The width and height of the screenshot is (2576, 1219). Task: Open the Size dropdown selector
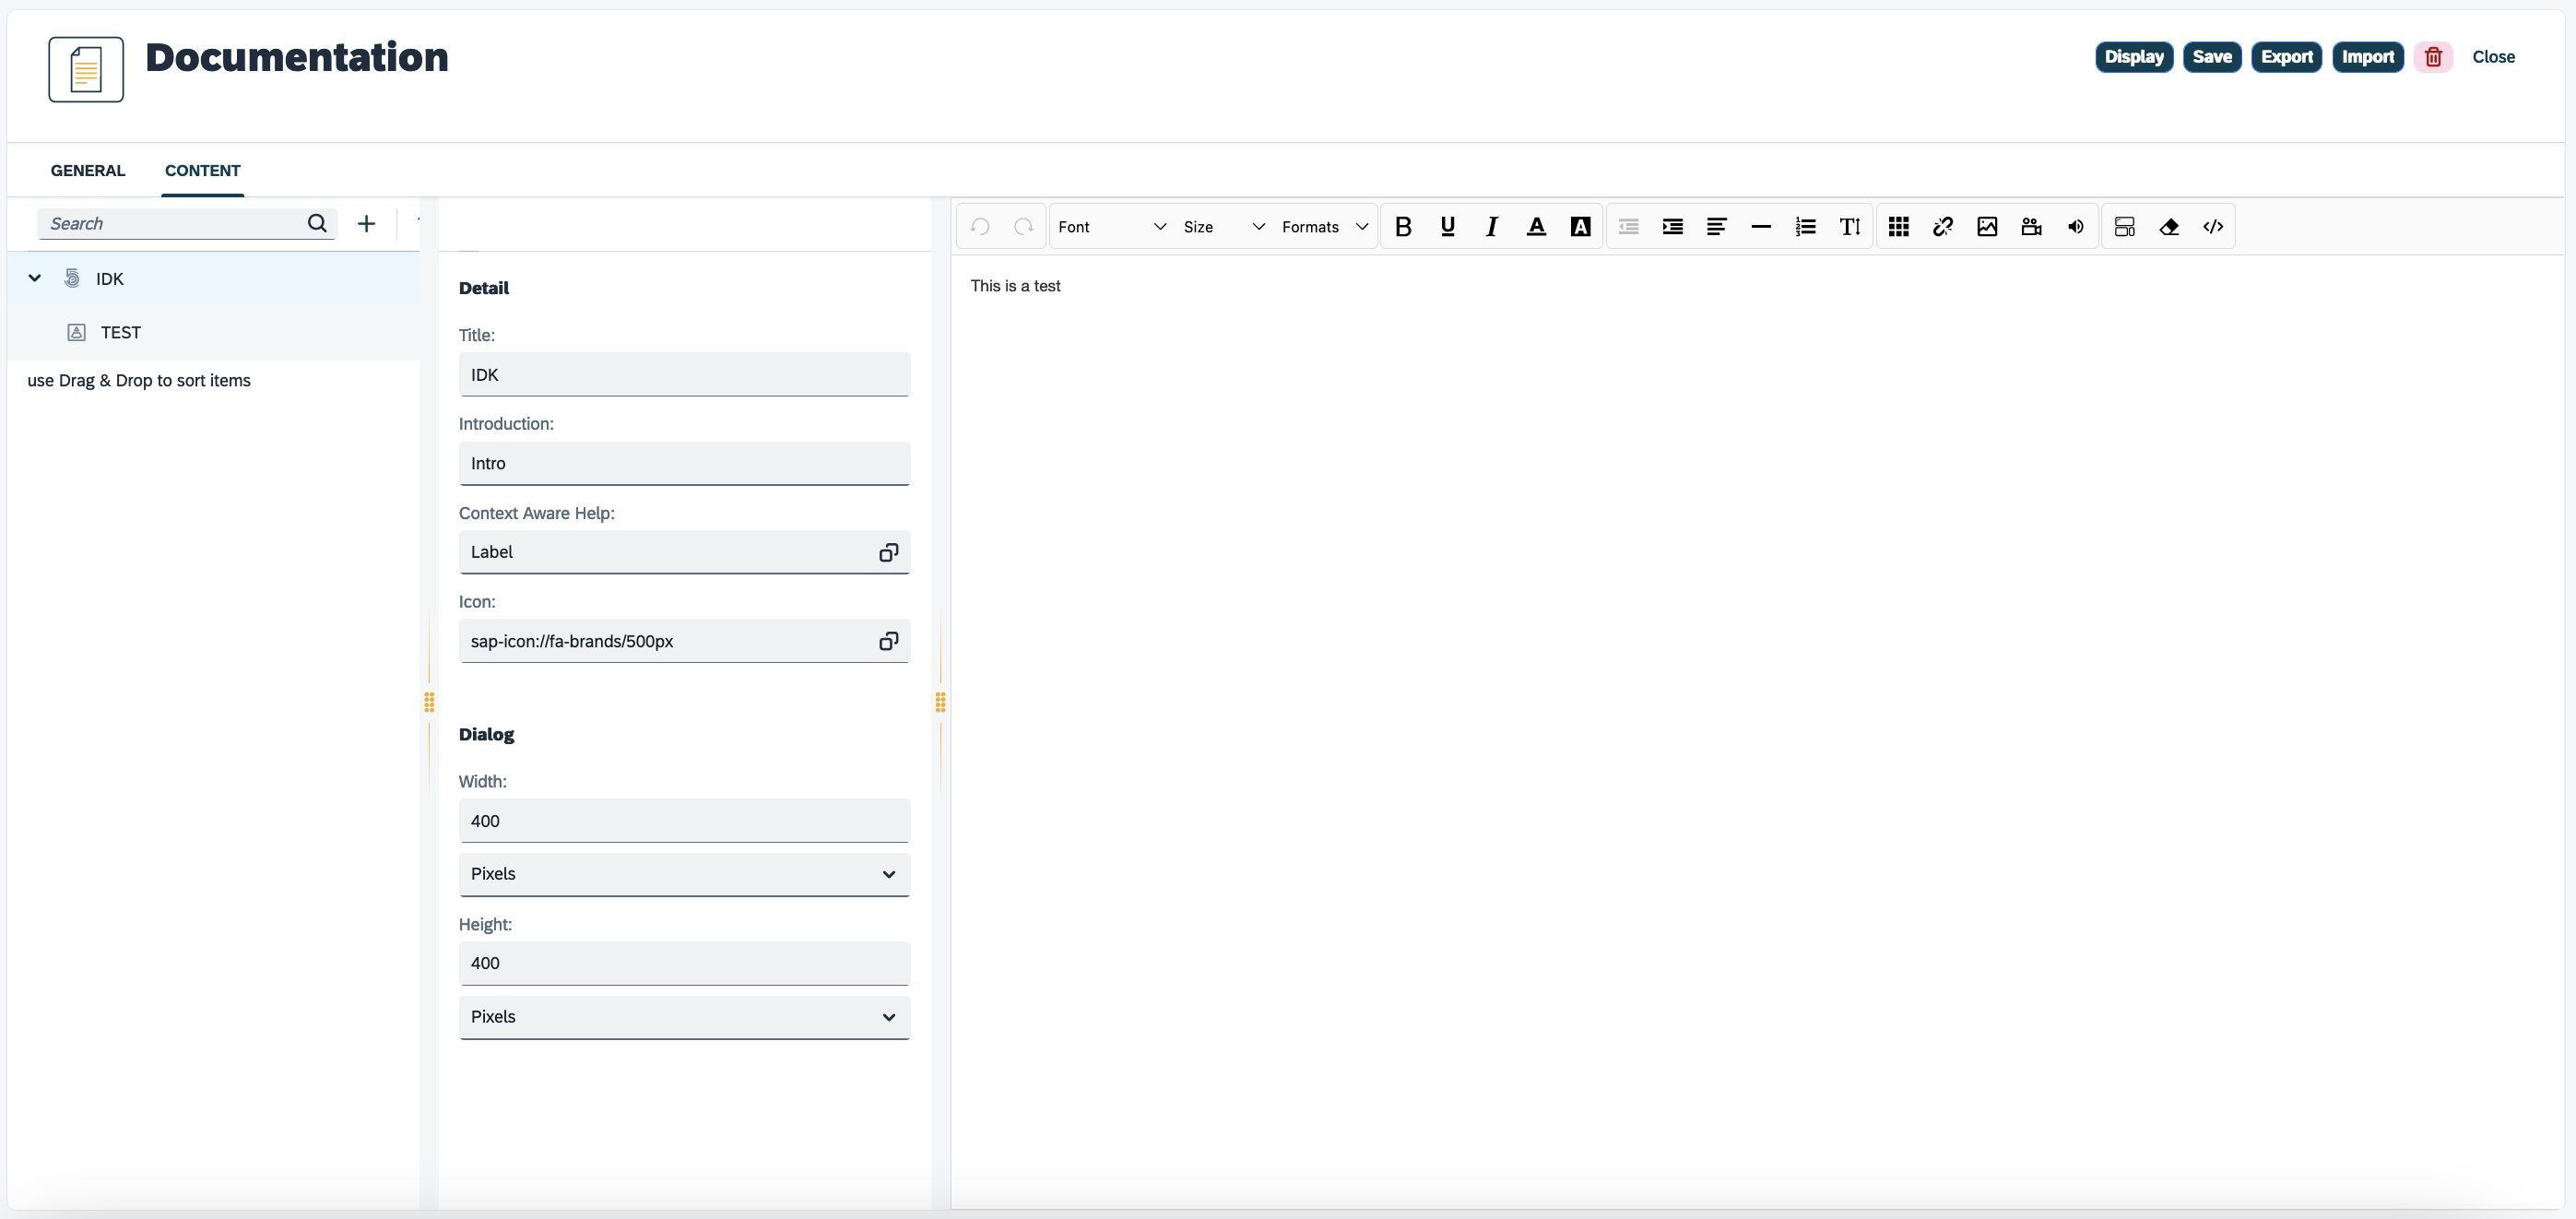pos(1223,225)
